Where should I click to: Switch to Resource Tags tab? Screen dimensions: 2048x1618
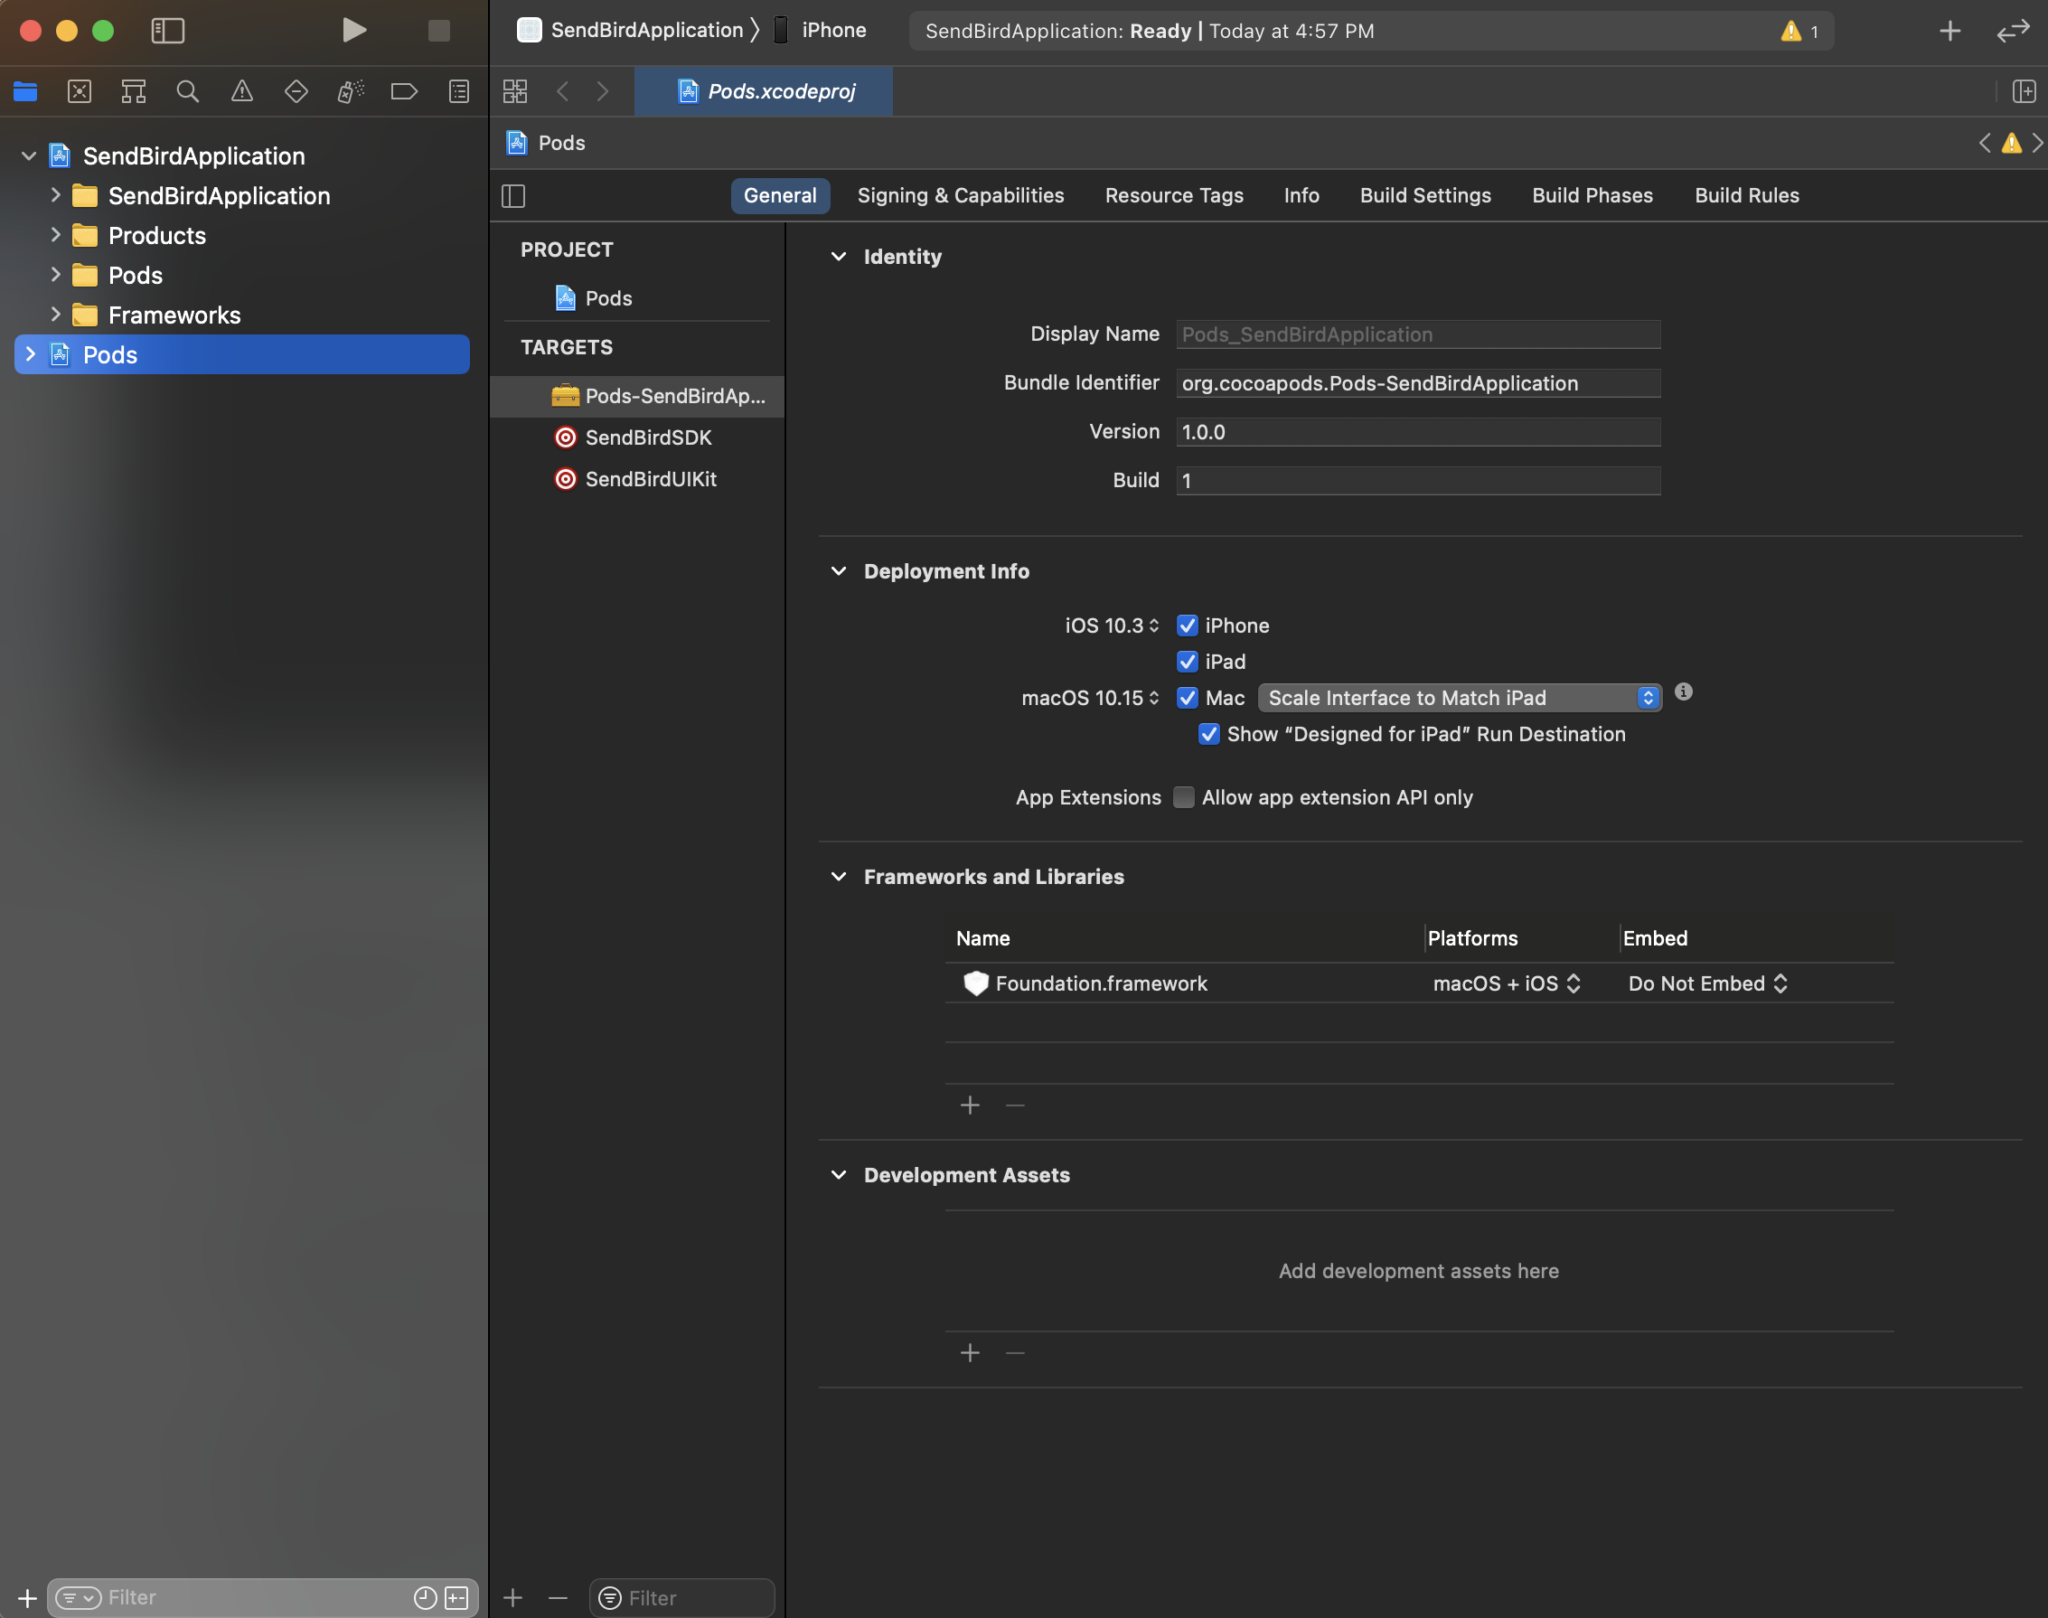click(1174, 196)
